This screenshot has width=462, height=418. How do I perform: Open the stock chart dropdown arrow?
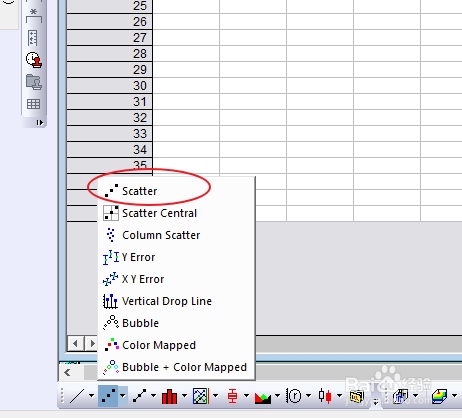[x=339, y=396]
